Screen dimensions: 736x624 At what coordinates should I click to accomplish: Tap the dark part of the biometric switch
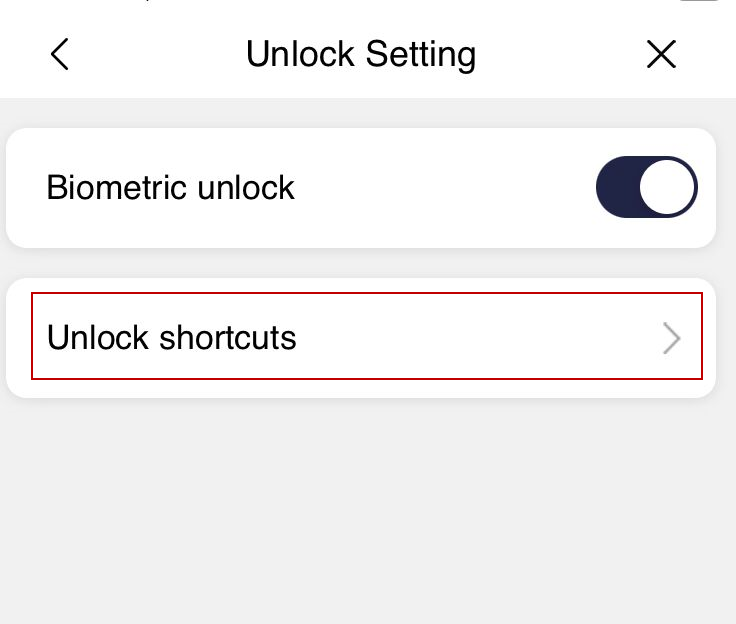[617, 187]
